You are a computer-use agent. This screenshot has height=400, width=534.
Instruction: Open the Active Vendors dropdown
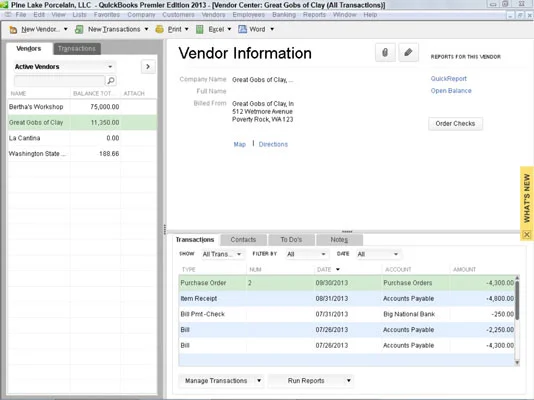point(64,67)
